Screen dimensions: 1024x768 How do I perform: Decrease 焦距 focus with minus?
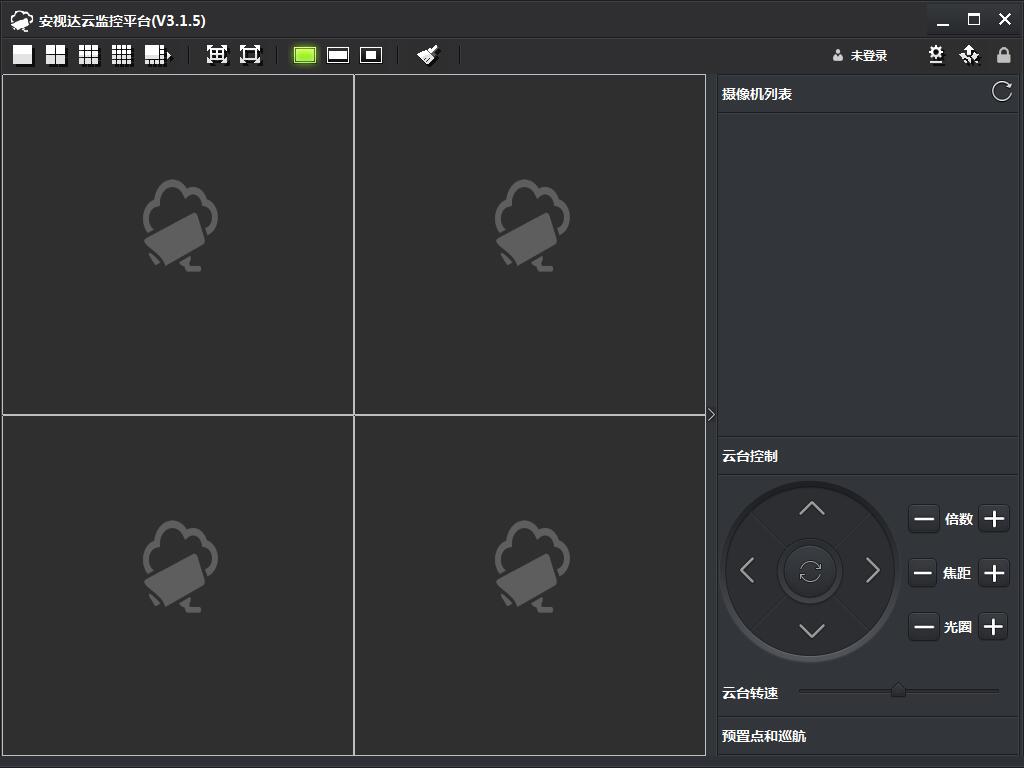click(x=923, y=573)
